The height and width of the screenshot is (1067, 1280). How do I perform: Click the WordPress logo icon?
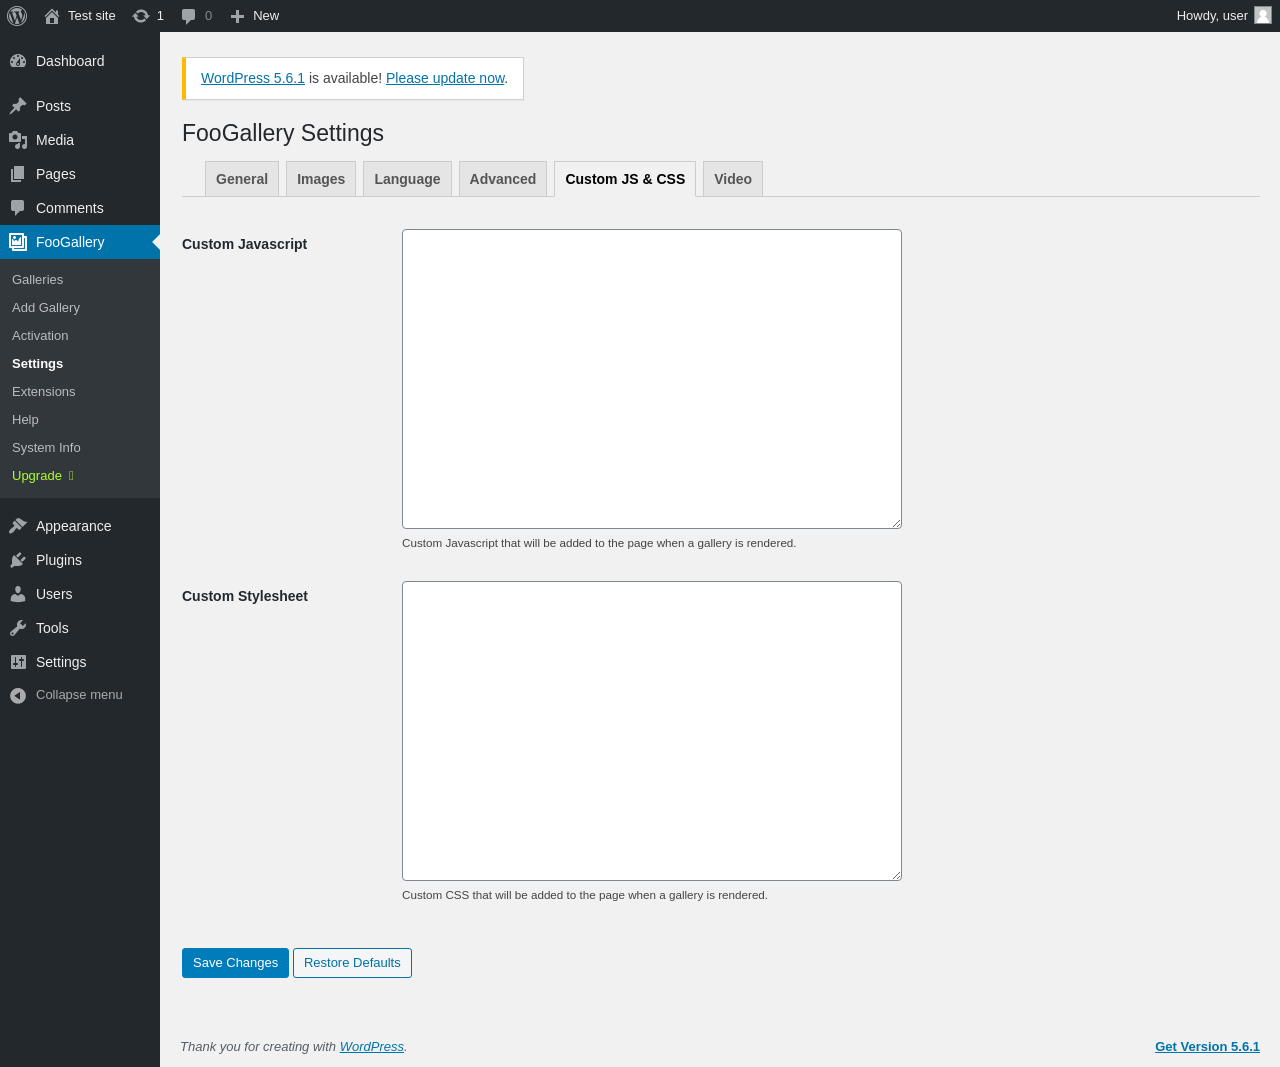click(17, 16)
